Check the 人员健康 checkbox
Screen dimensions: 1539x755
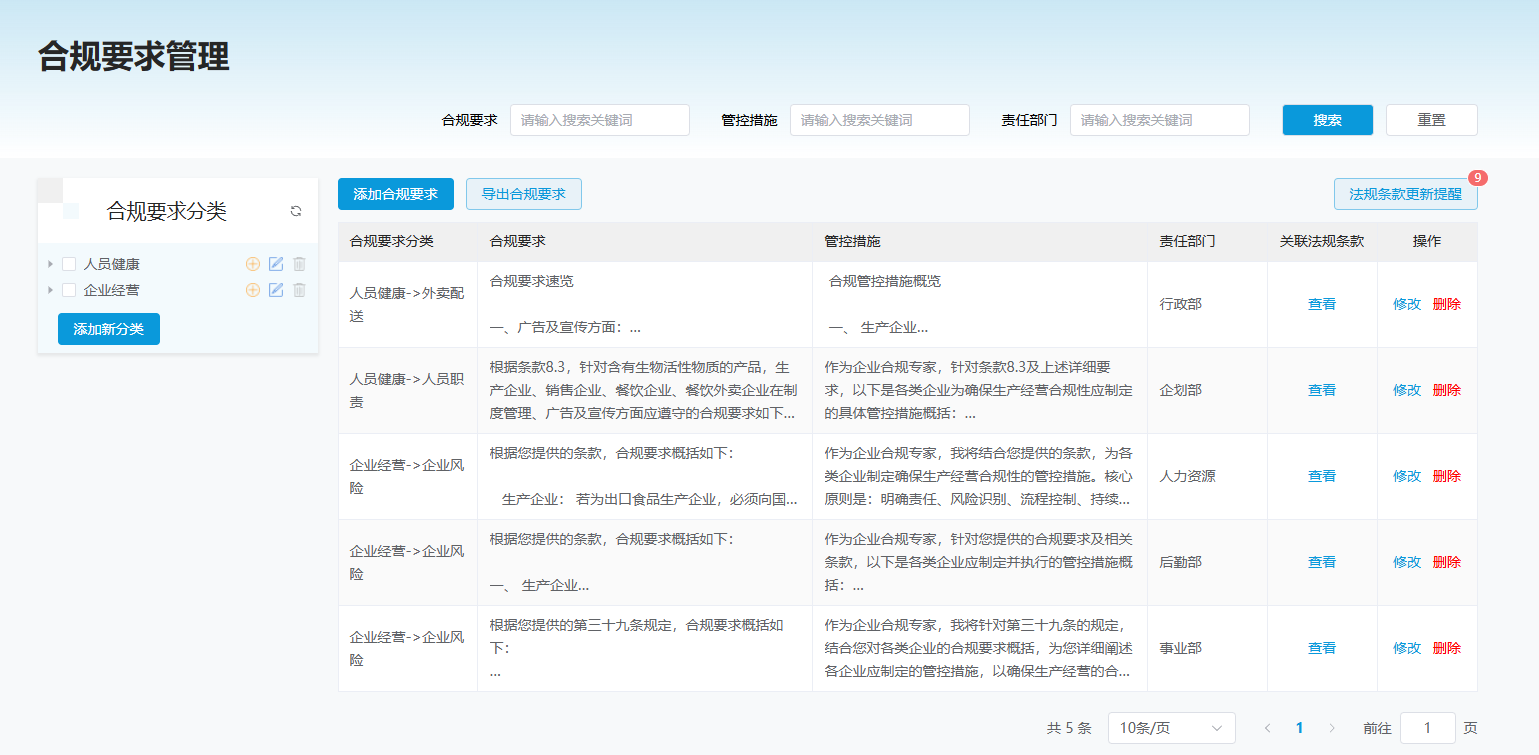point(69,264)
